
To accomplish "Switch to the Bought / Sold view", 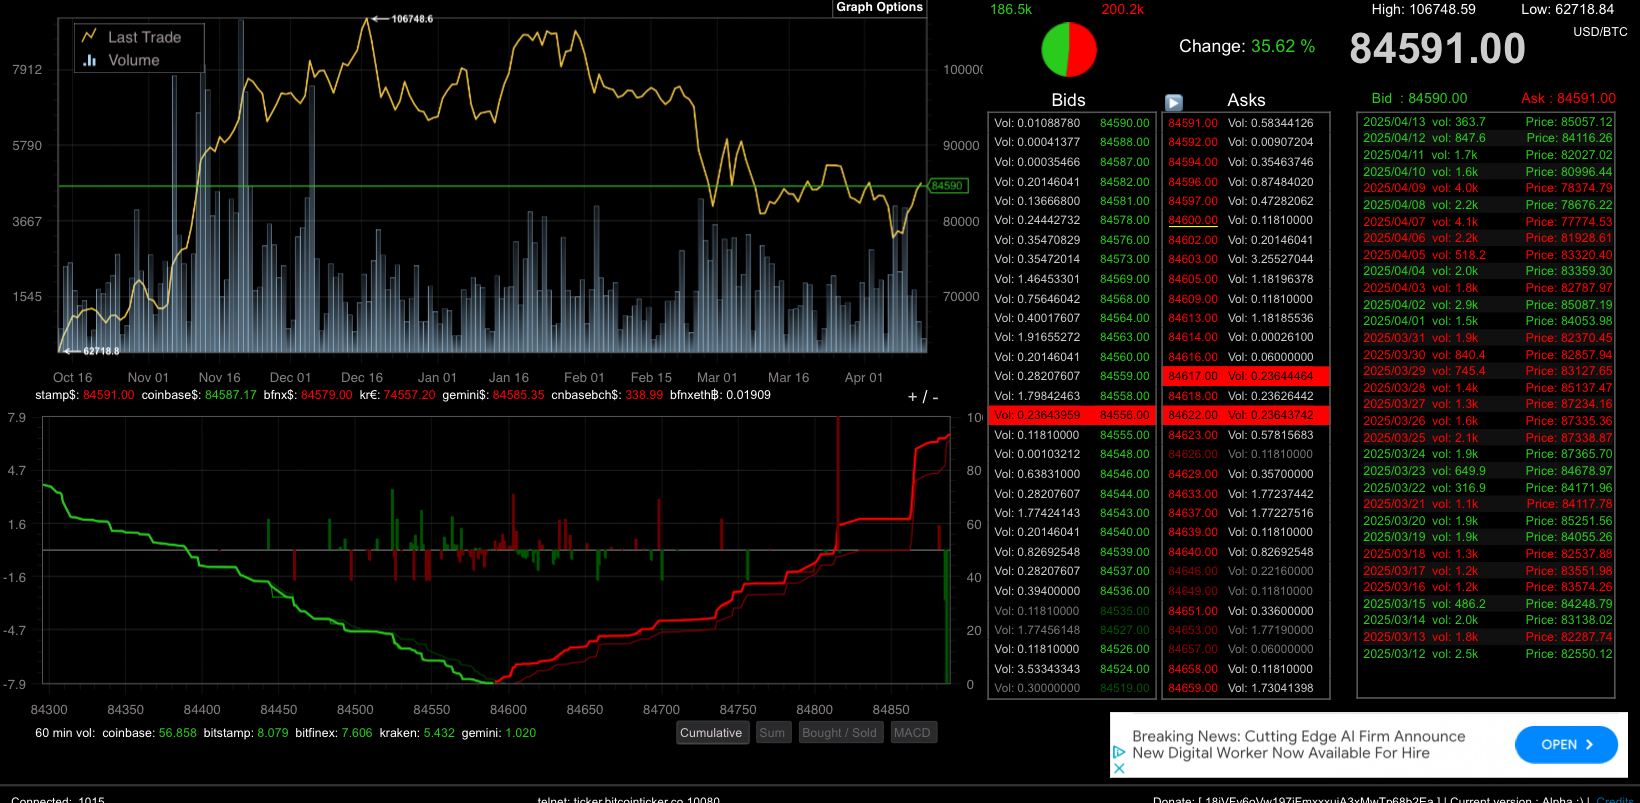I will (839, 733).
